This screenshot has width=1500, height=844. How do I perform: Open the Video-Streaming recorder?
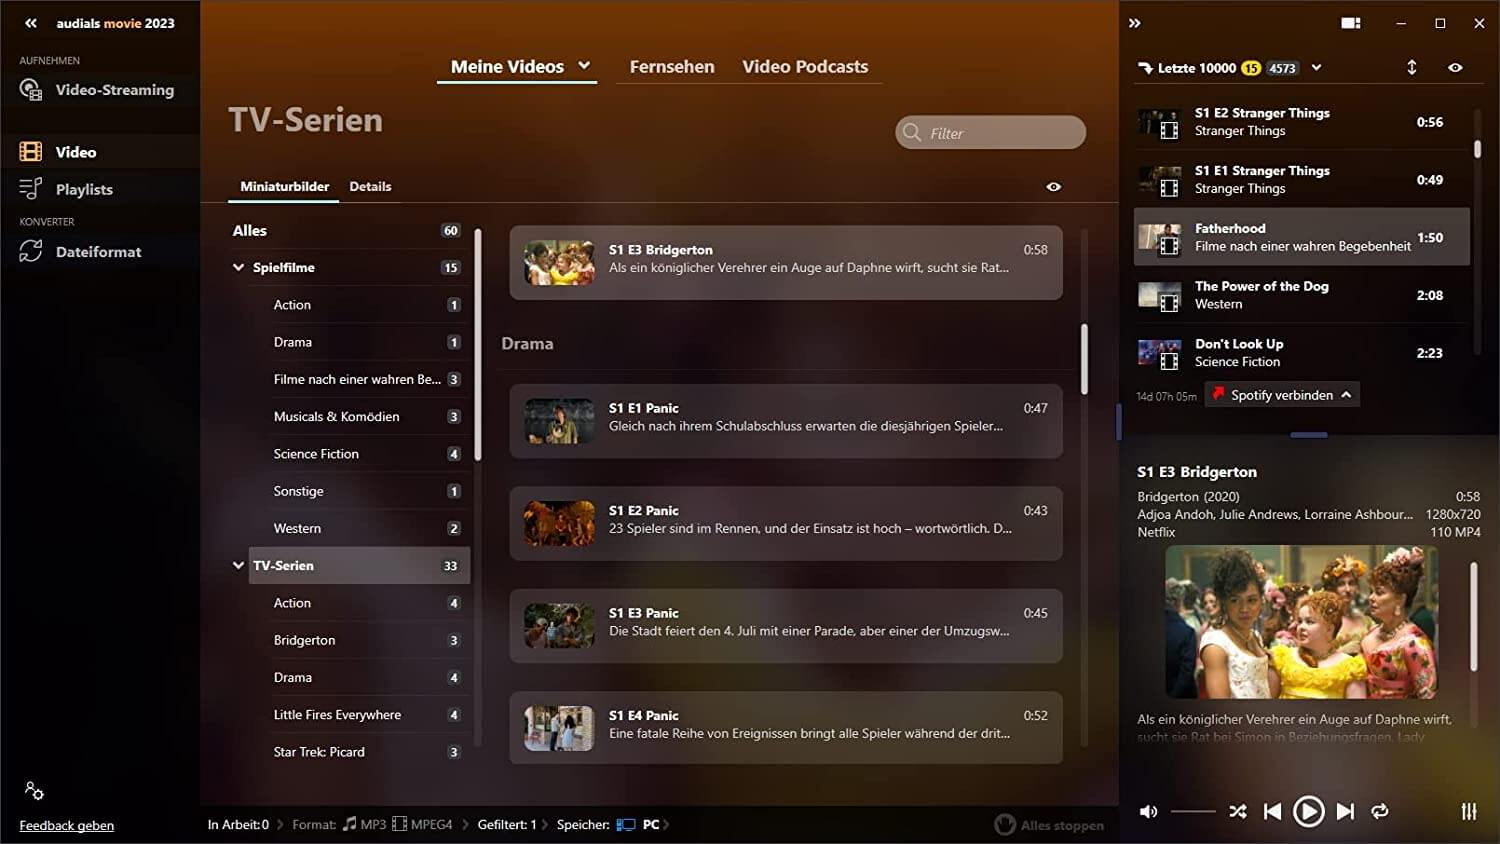(x=113, y=90)
